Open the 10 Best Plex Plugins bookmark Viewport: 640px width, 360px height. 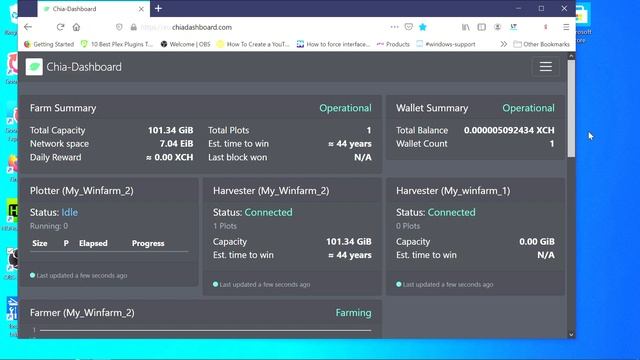[x=117, y=44]
